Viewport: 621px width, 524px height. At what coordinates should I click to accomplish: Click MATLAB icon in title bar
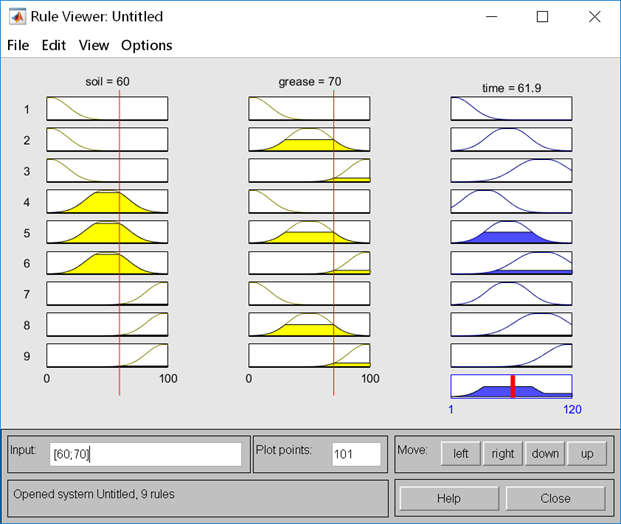coord(17,17)
